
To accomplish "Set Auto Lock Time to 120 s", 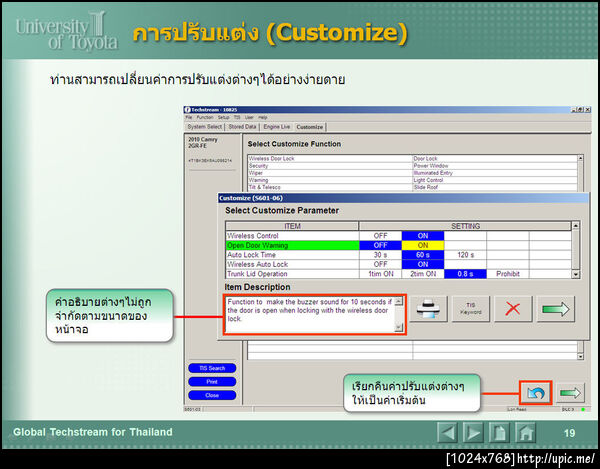I will 465,255.
